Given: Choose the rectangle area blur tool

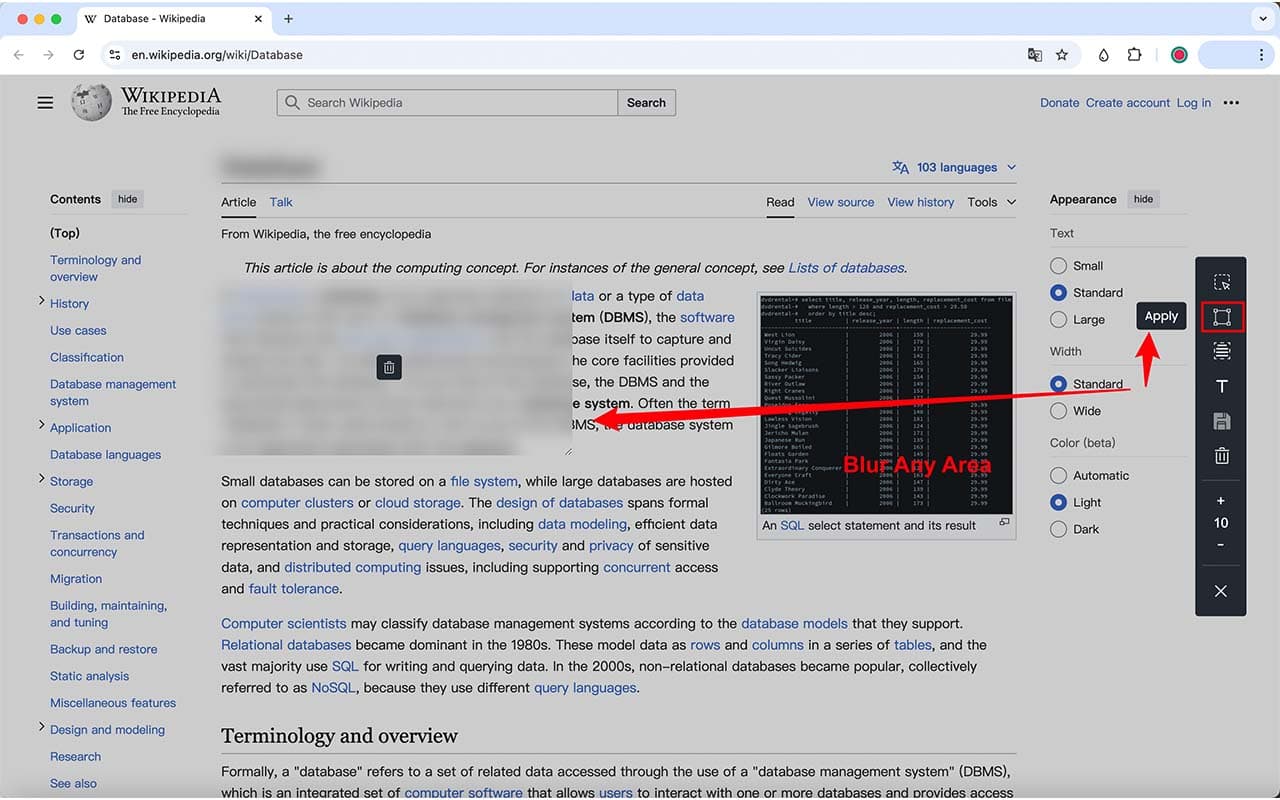Looking at the screenshot, I should pyautogui.click(x=1221, y=317).
